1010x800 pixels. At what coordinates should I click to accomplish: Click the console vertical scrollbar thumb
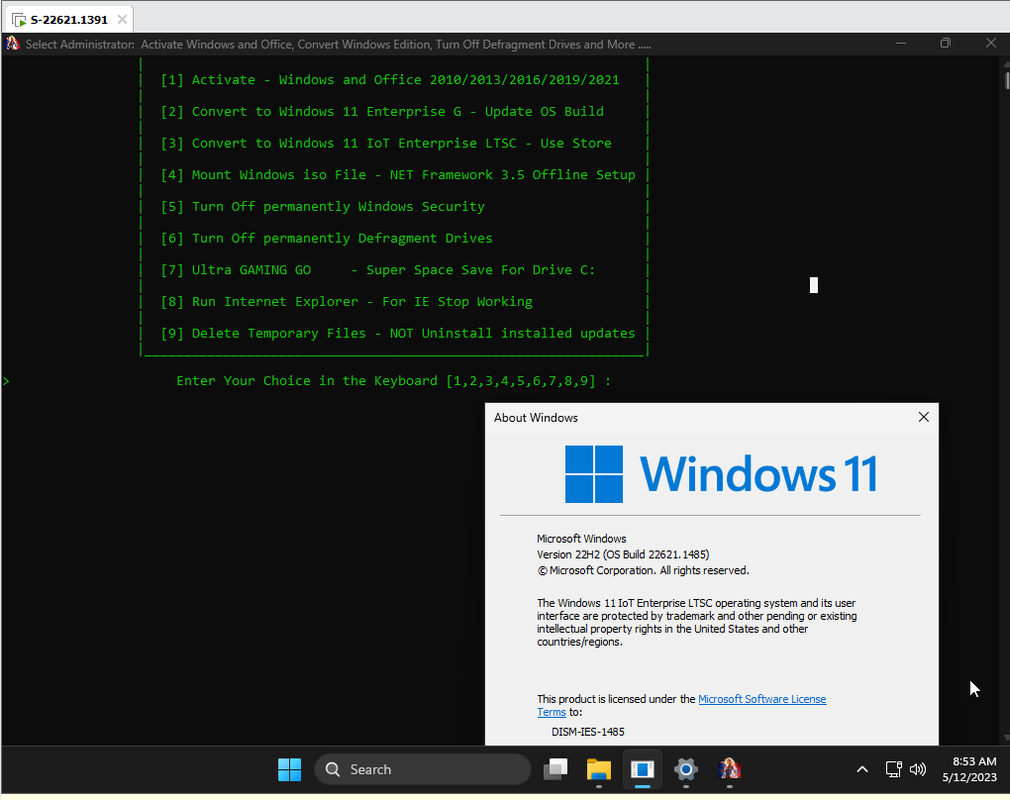coord(1007,80)
